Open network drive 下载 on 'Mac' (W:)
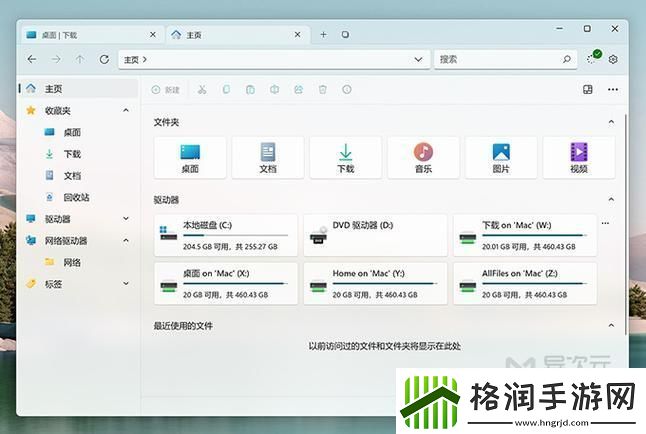The image size is (646, 434). (525, 235)
